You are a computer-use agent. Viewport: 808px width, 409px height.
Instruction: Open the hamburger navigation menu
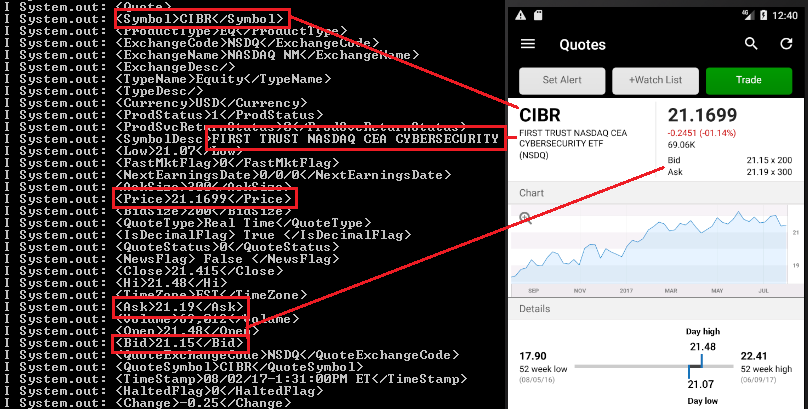point(528,44)
